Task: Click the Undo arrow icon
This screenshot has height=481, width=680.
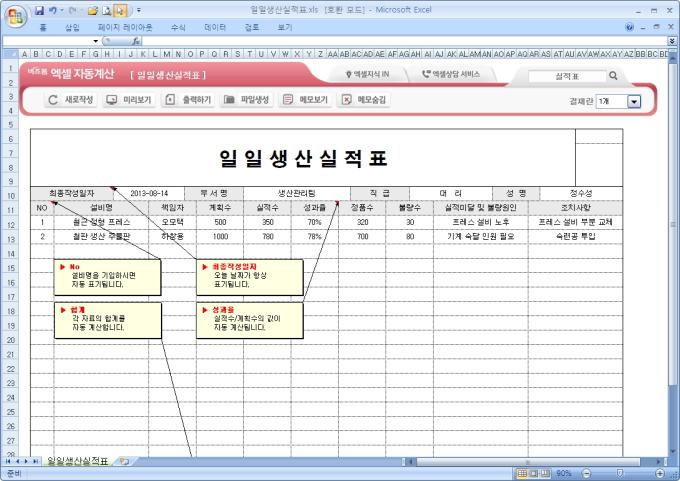Action: pos(52,10)
